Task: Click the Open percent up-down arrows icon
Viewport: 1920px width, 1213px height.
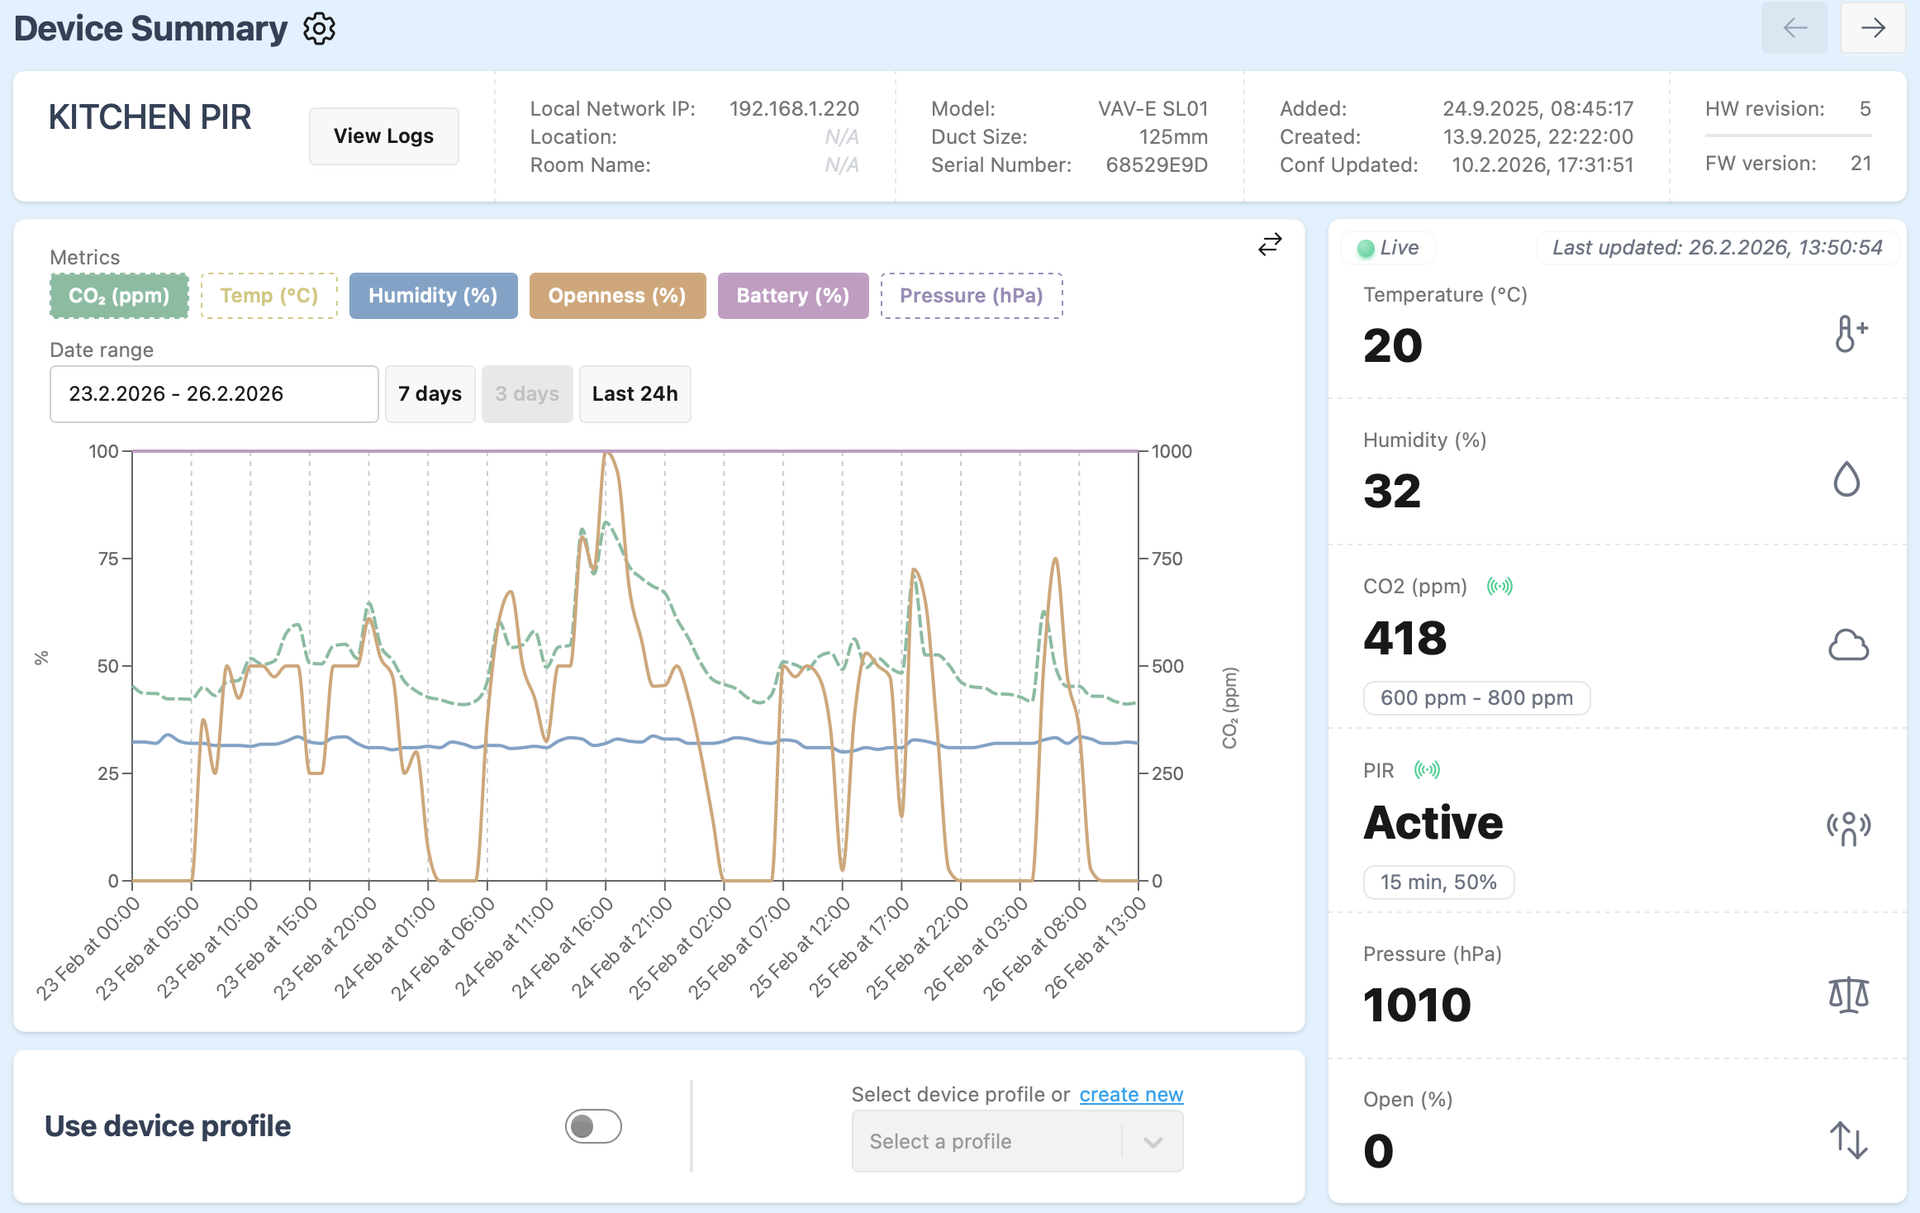Action: pos(1848,1140)
